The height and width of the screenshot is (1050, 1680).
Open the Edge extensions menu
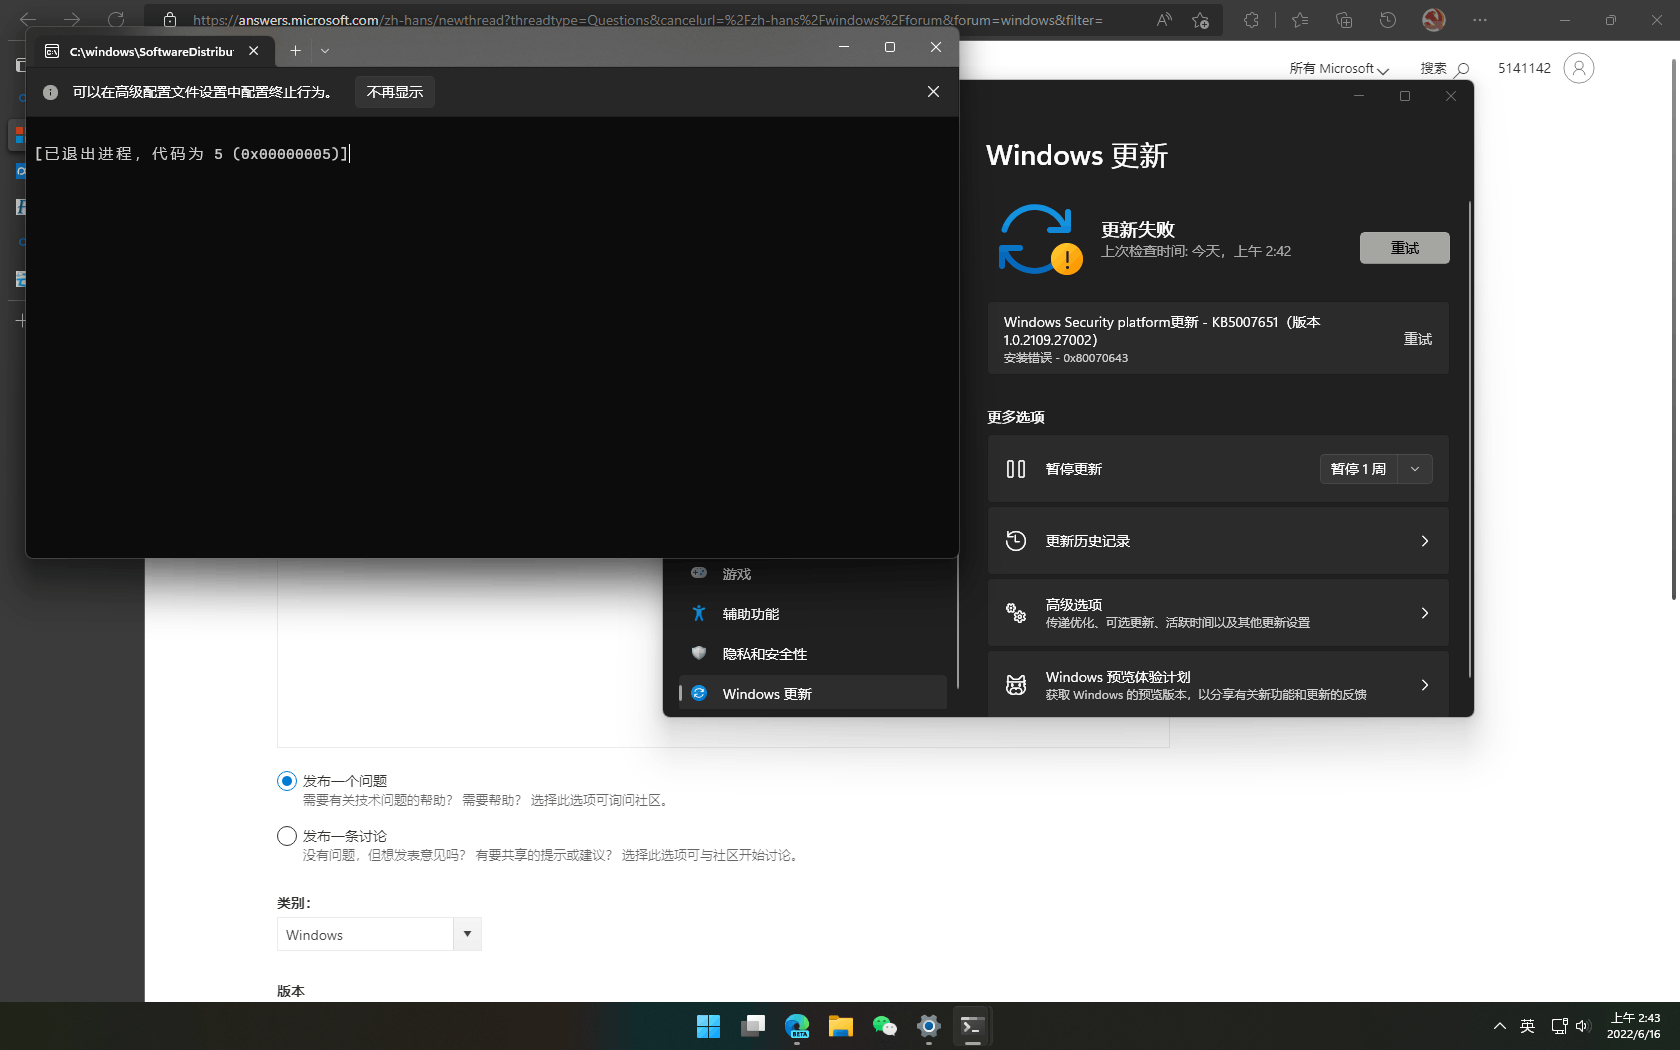tap(1251, 20)
